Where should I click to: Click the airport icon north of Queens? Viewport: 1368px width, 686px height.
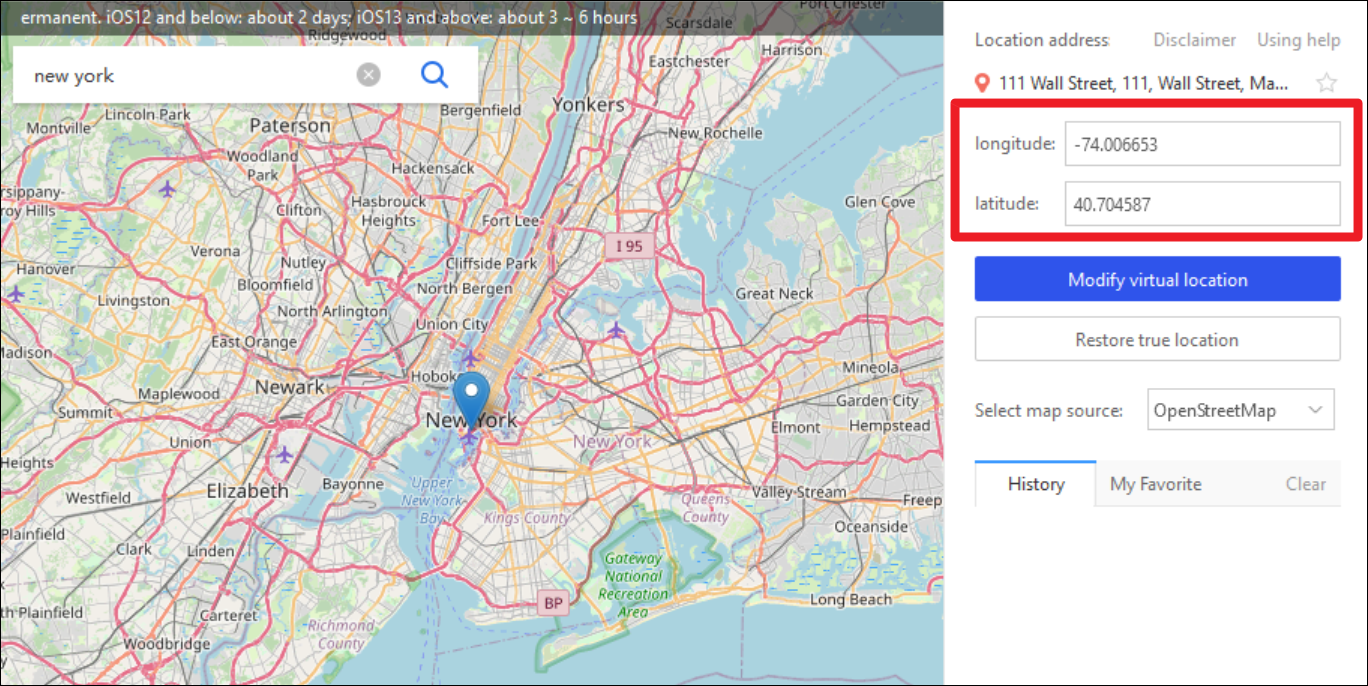click(616, 329)
